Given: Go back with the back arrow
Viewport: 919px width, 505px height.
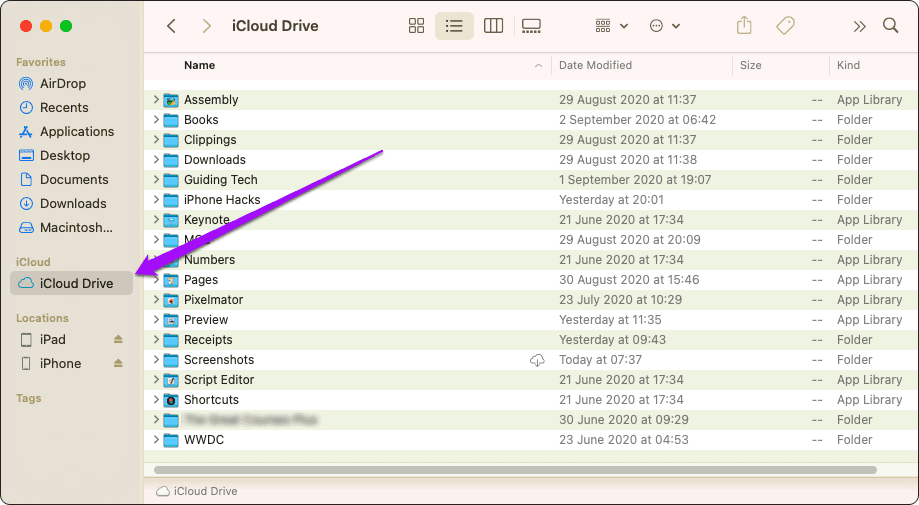Looking at the screenshot, I should pos(171,26).
